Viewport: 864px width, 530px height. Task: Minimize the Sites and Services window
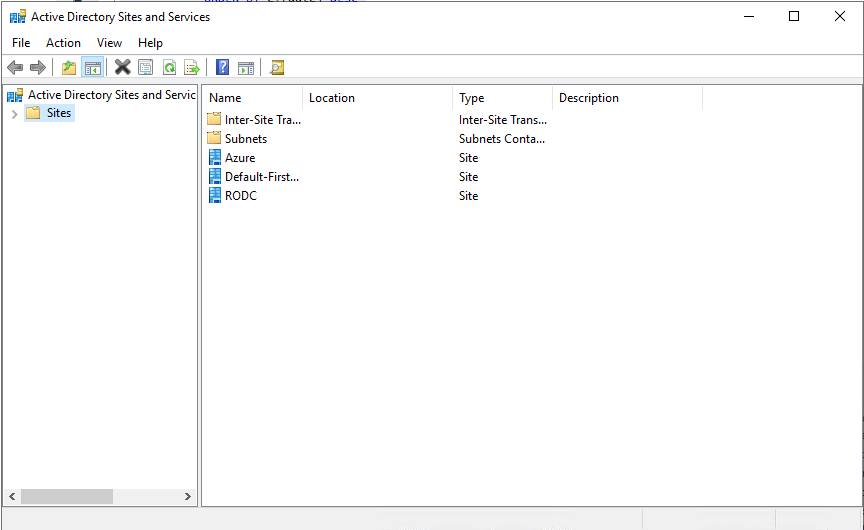[x=749, y=17]
